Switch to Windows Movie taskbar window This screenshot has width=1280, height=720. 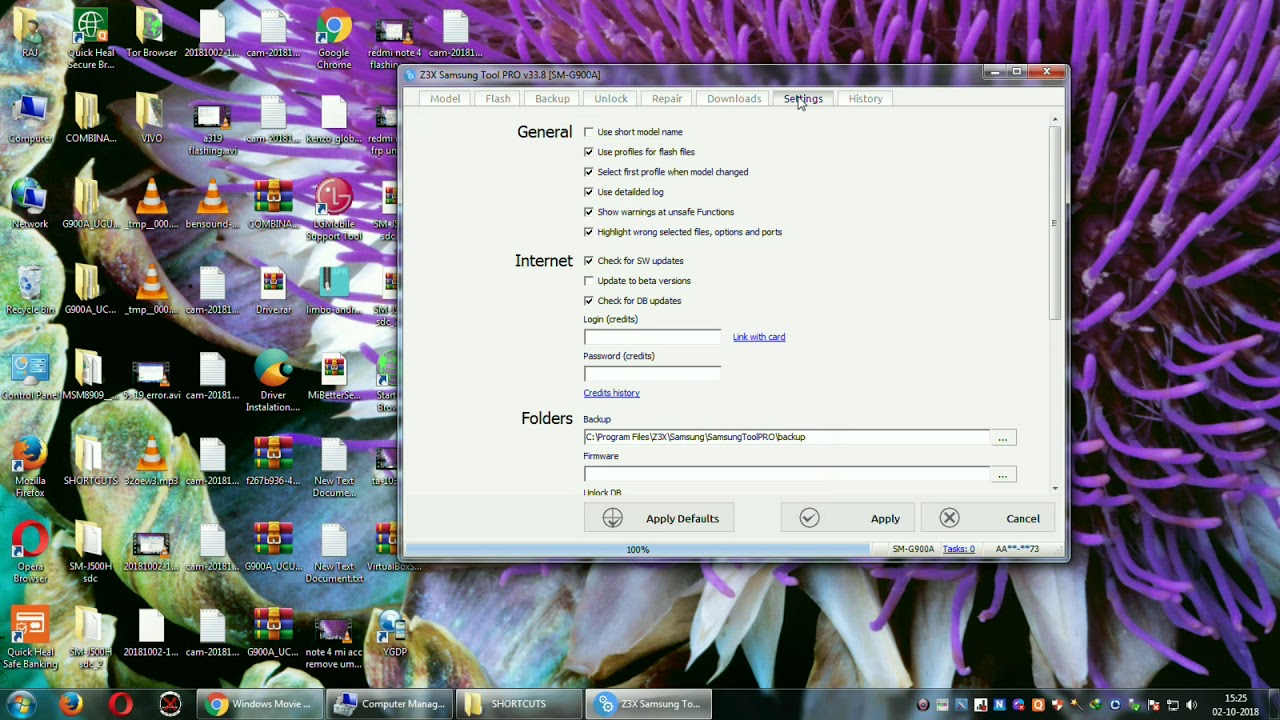260,704
